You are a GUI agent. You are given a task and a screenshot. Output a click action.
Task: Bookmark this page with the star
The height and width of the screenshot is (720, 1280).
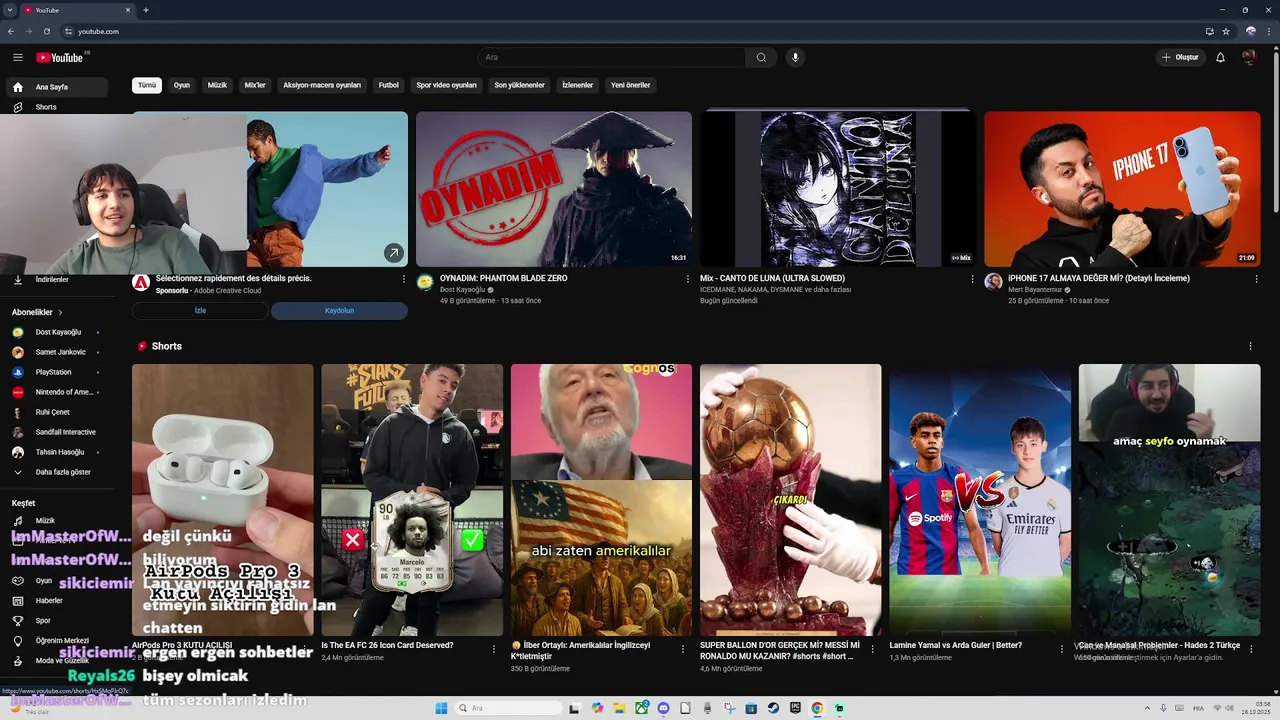coord(1226,31)
